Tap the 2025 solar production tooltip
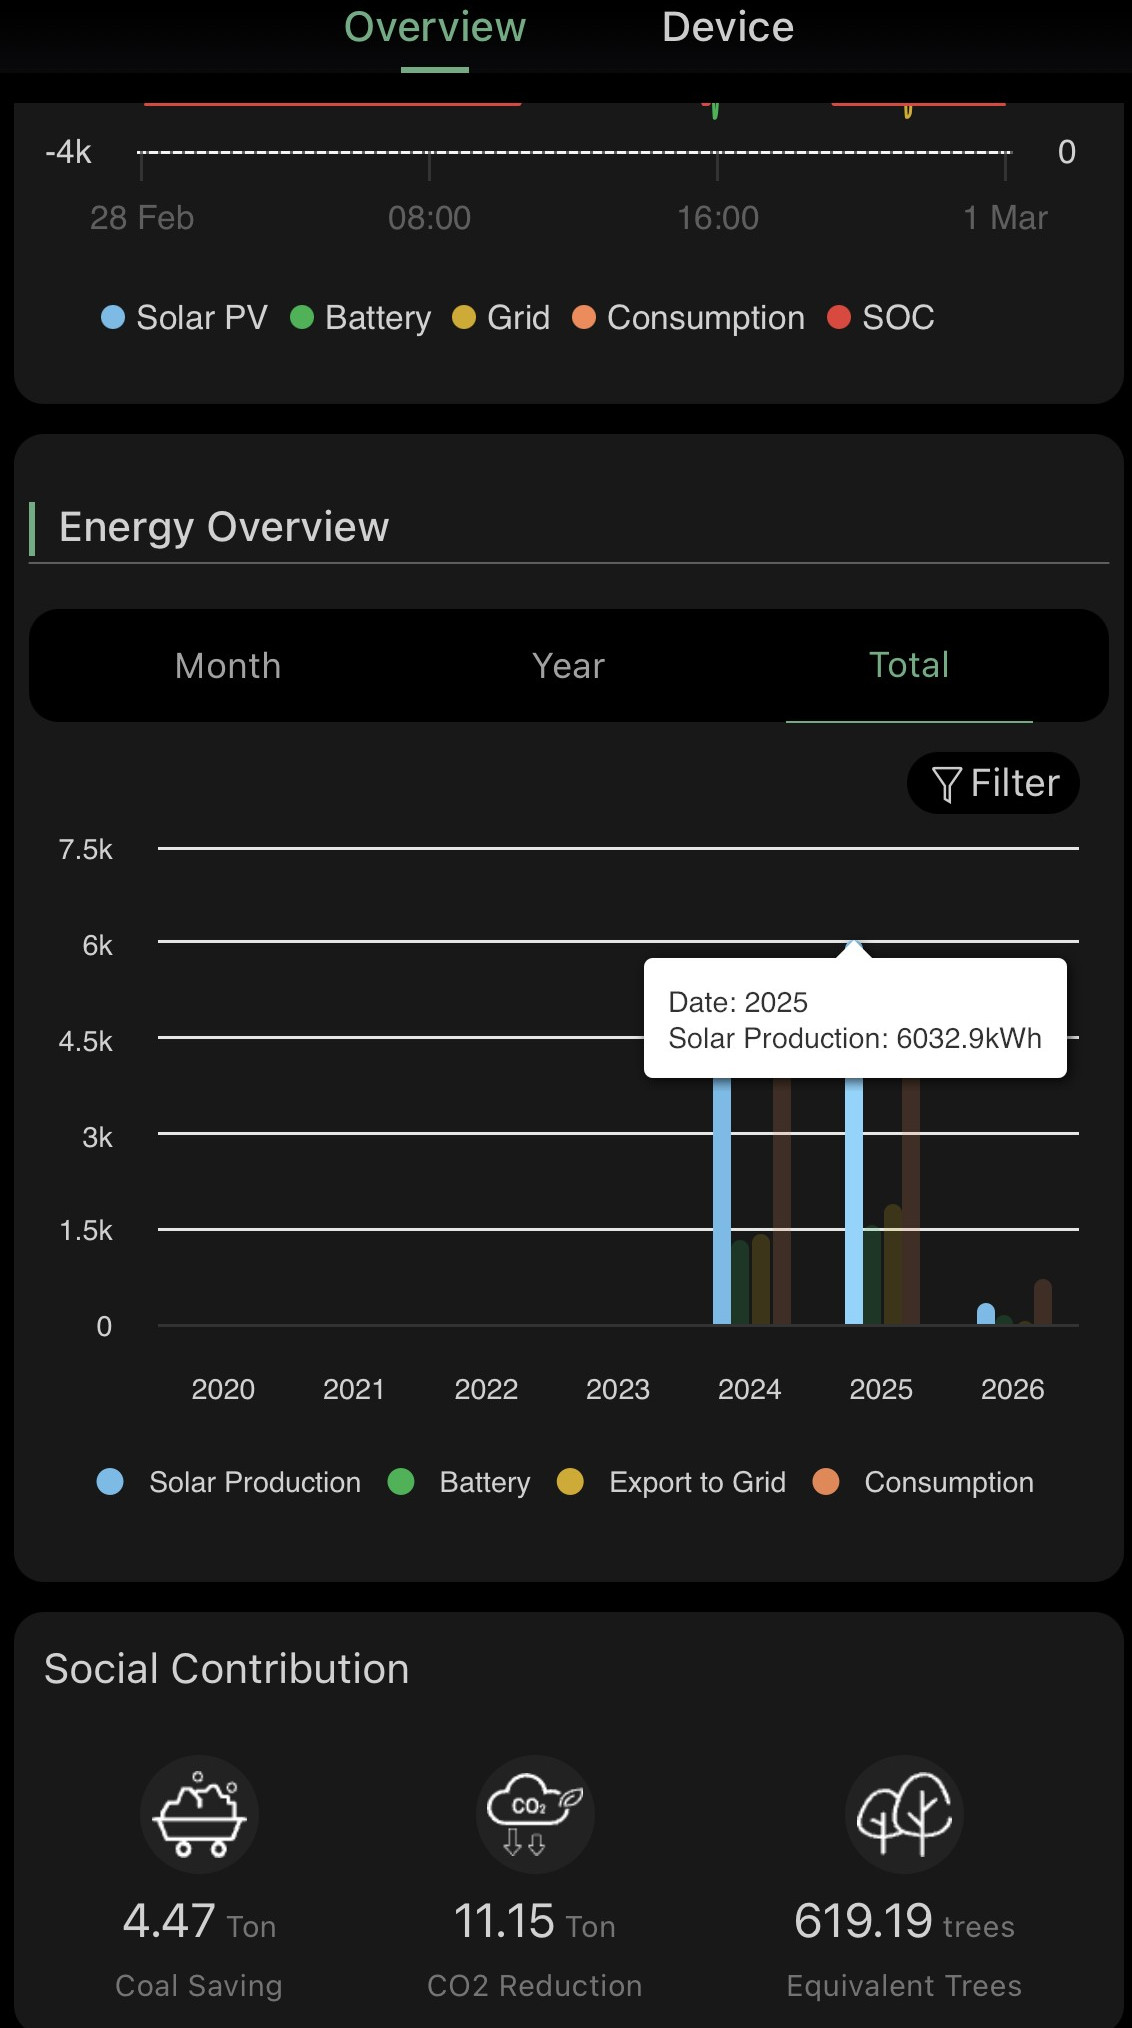 tap(855, 1019)
